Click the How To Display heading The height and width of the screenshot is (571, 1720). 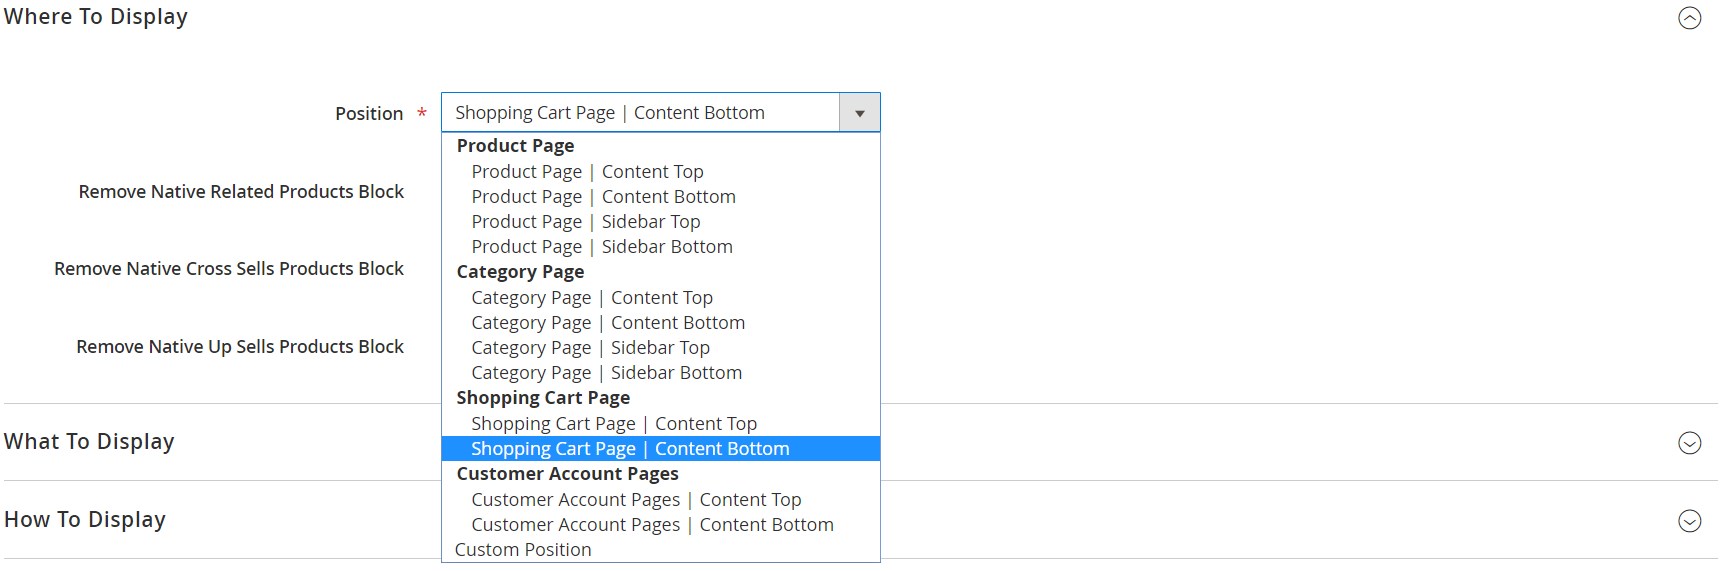click(x=85, y=520)
